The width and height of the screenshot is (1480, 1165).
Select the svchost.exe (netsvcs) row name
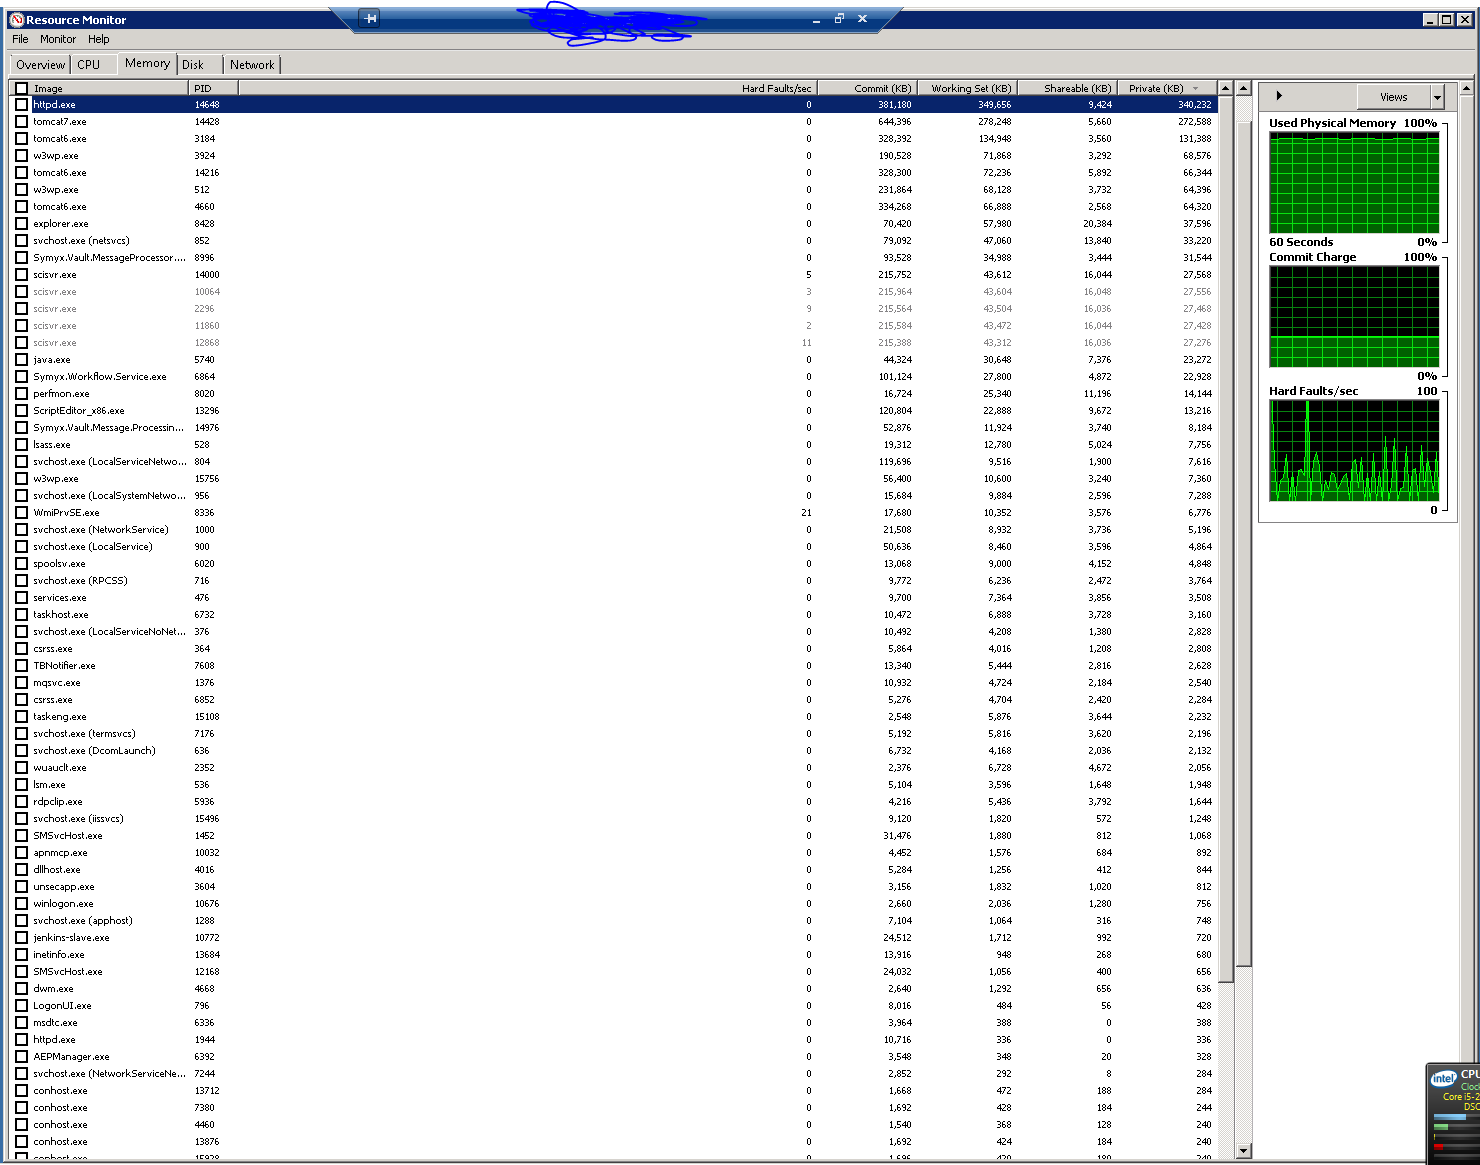click(x=81, y=240)
